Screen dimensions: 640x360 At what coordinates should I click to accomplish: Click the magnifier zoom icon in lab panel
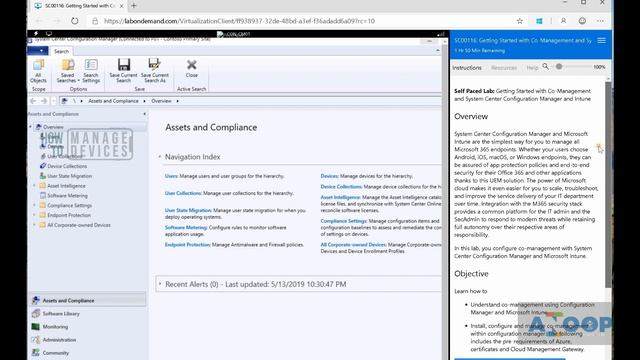coord(546,67)
